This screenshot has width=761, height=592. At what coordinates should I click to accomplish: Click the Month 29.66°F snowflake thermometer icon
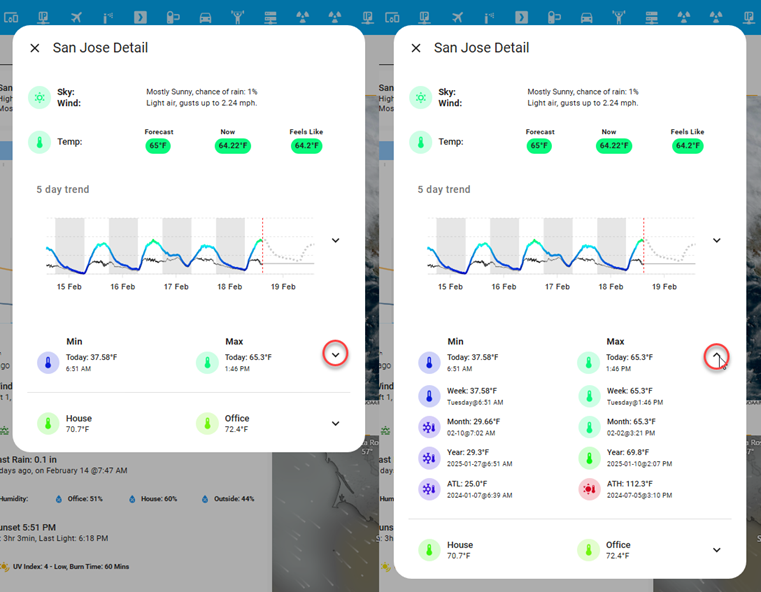(x=429, y=427)
